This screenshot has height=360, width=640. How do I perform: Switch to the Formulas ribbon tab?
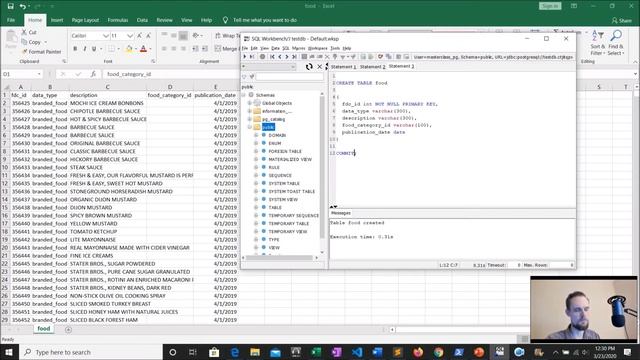tap(118, 20)
